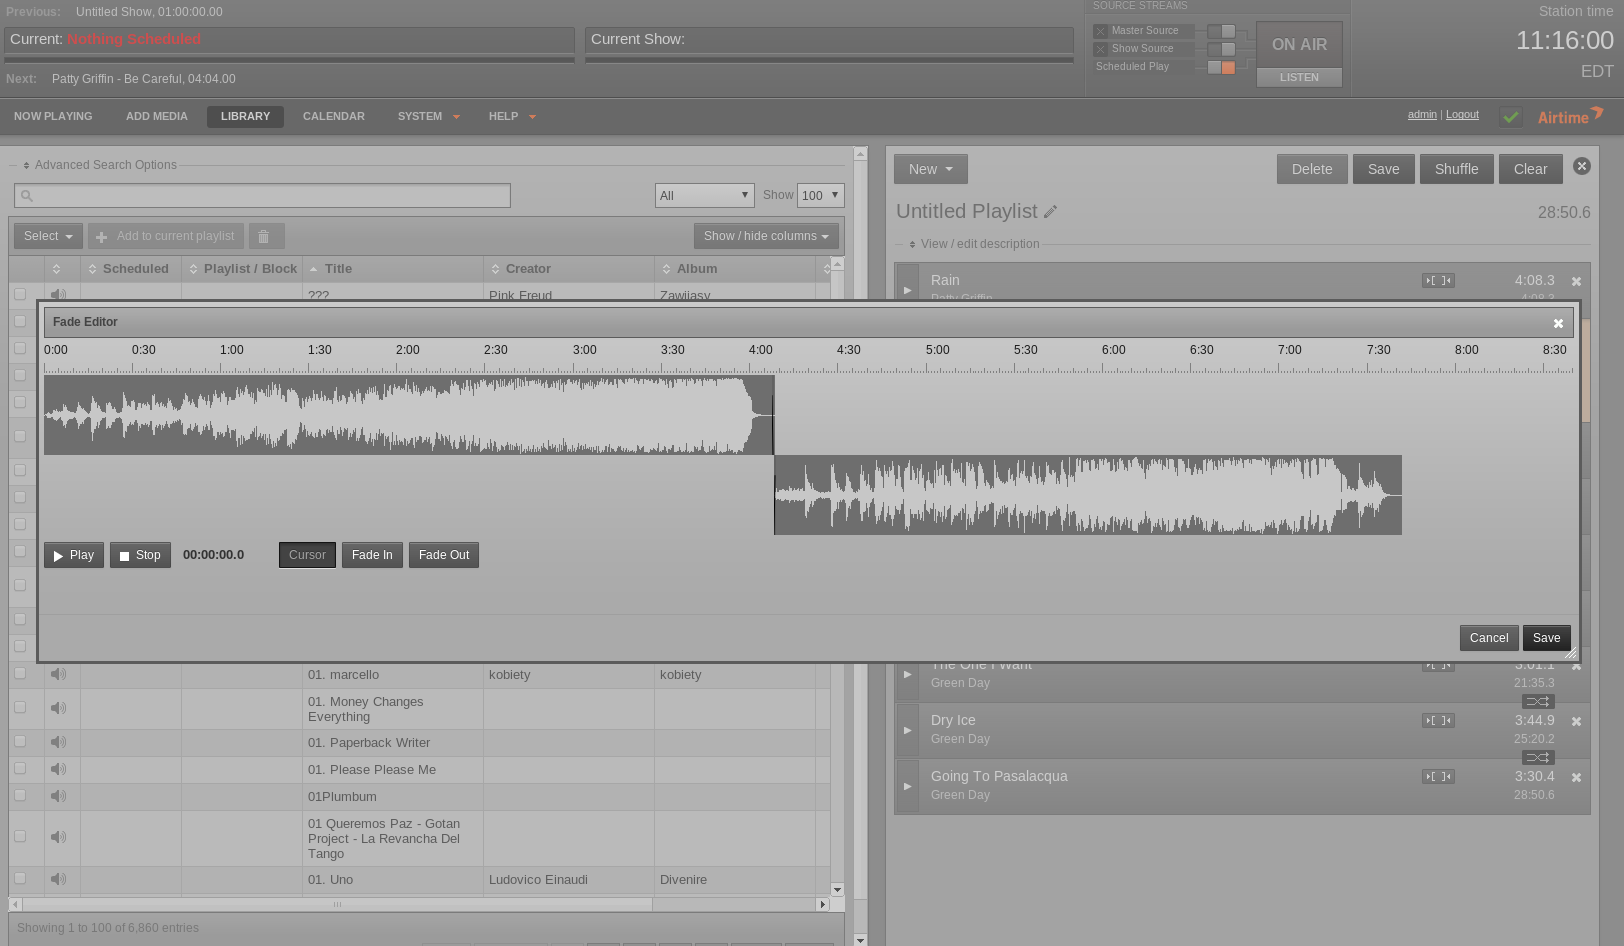Click the Logout link
This screenshot has width=1624, height=946.
1462,114
